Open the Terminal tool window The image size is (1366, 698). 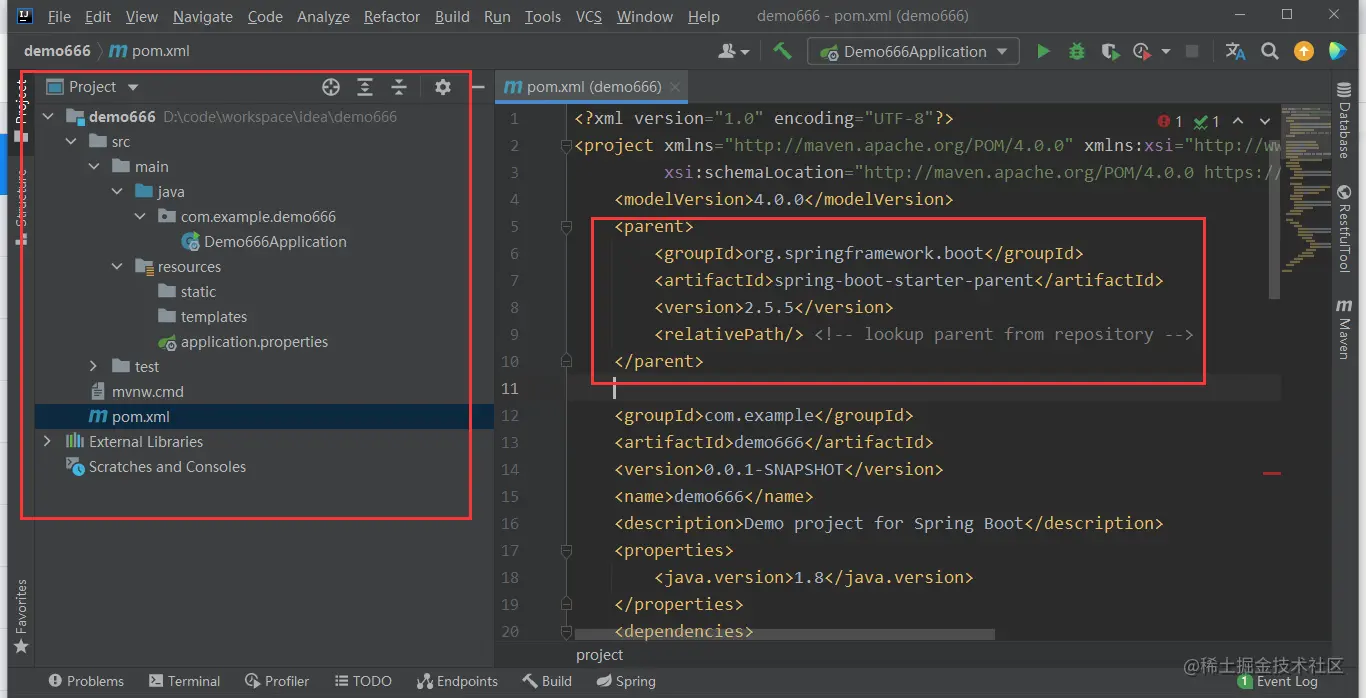[x=184, y=681]
